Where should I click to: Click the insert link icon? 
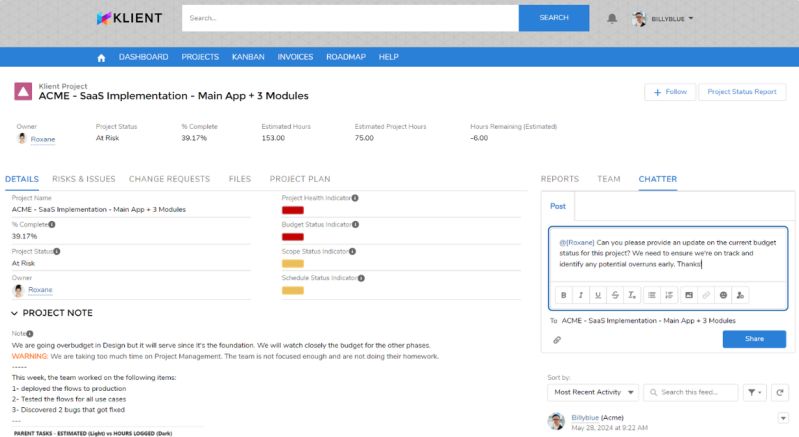point(706,295)
